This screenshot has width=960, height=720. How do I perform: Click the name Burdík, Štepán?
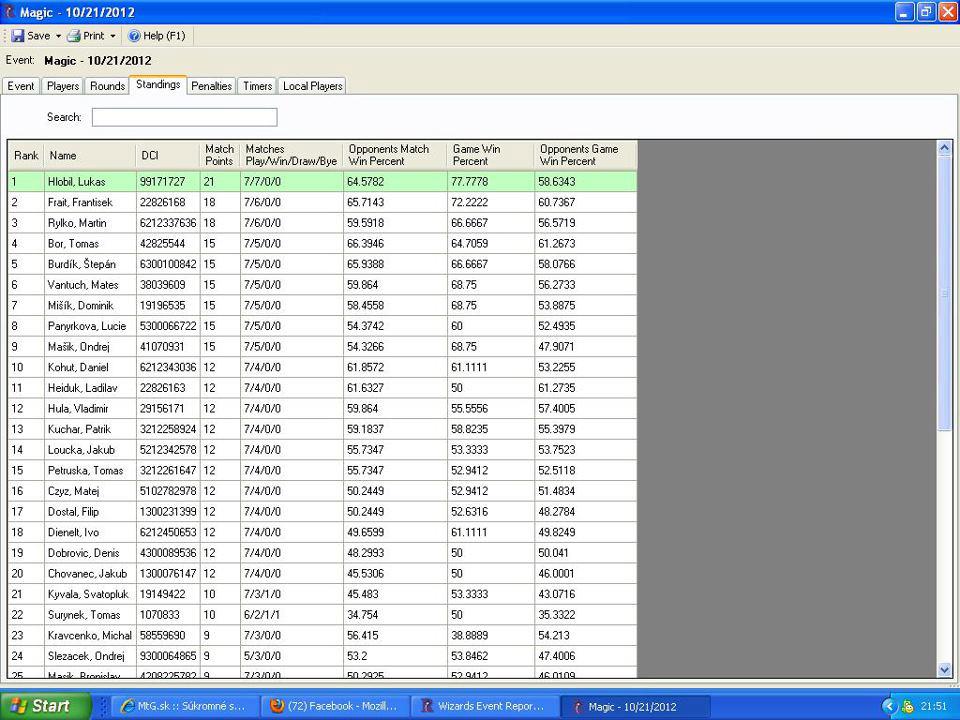[x=81, y=264]
